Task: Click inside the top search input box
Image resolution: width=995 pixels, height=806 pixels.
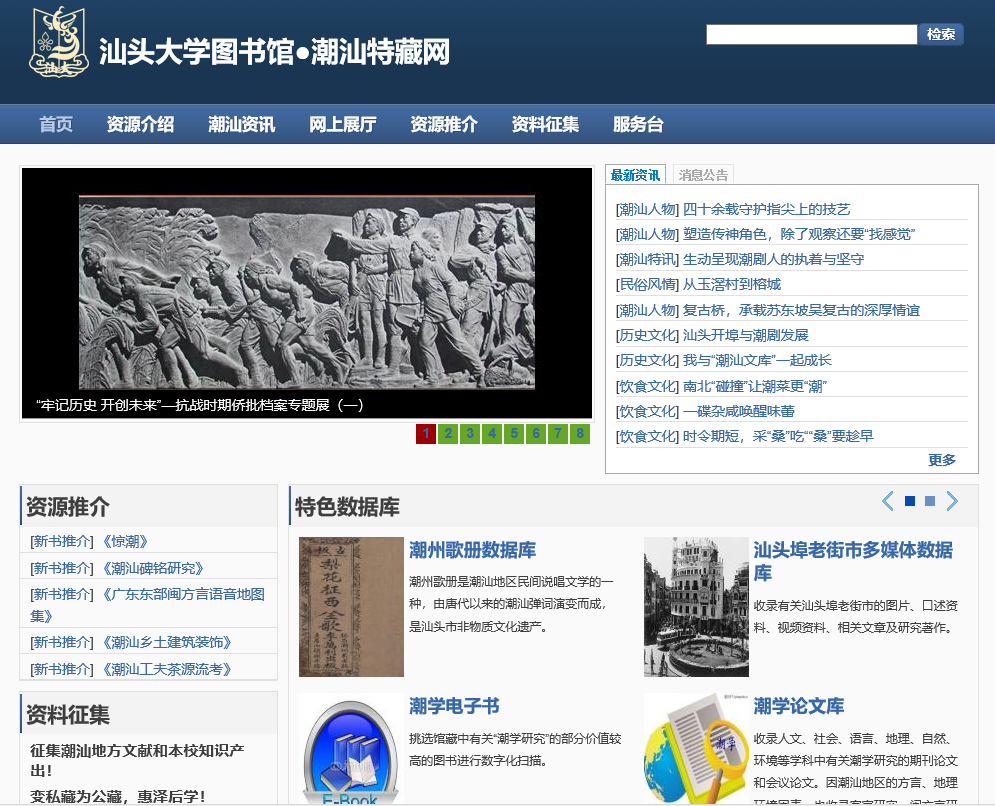Action: coord(810,33)
